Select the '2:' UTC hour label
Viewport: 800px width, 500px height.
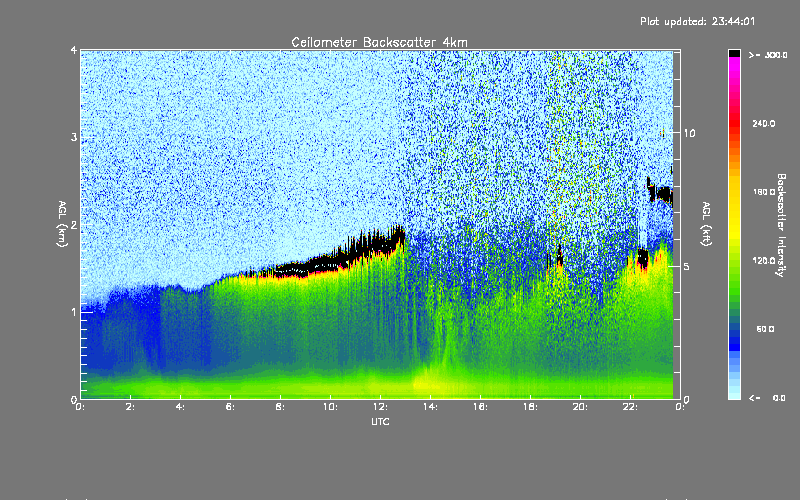[131, 407]
